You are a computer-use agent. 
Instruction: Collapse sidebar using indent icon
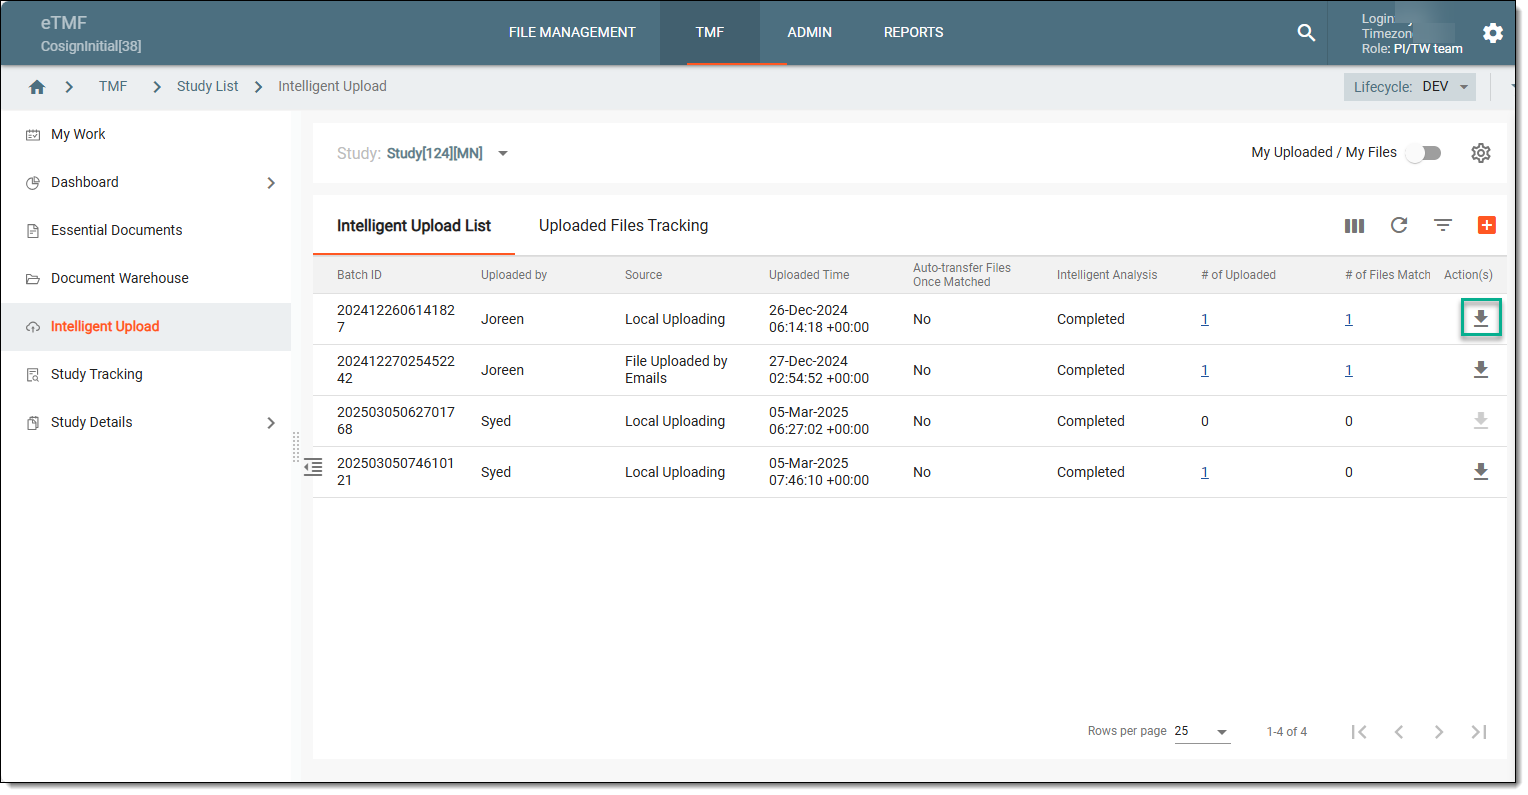[x=313, y=467]
